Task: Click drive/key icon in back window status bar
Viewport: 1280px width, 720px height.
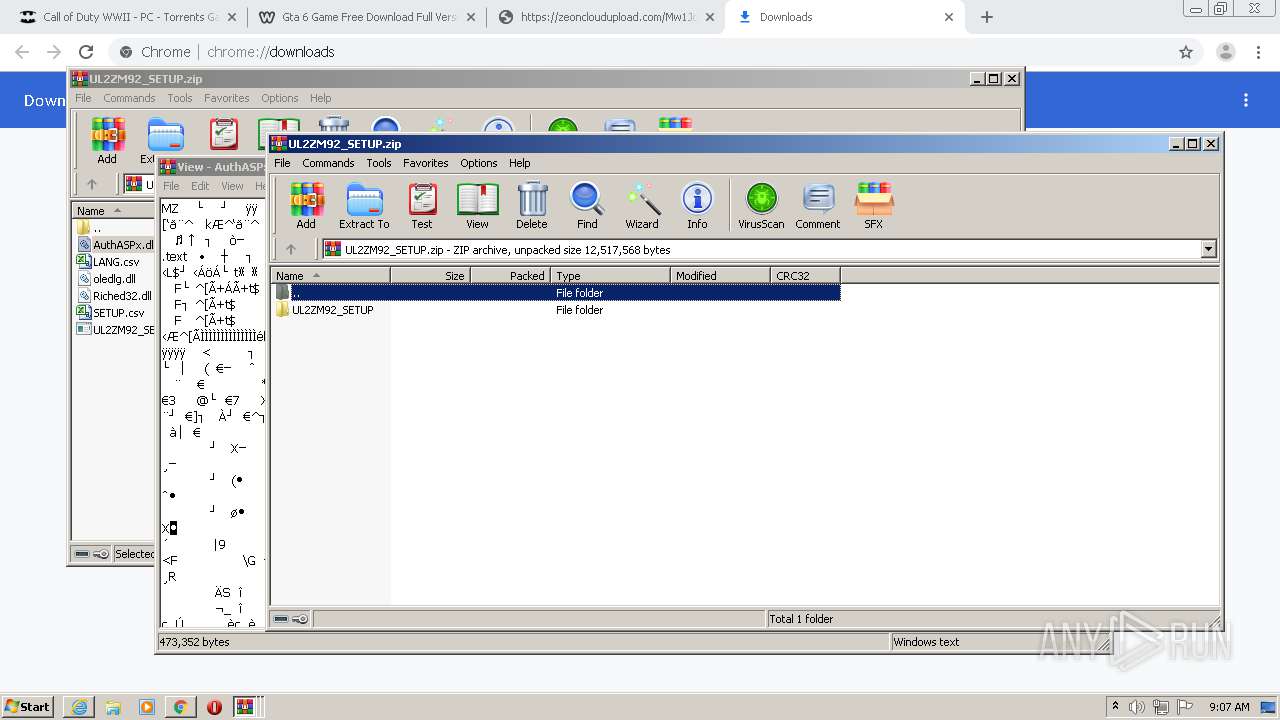Action: [91, 554]
